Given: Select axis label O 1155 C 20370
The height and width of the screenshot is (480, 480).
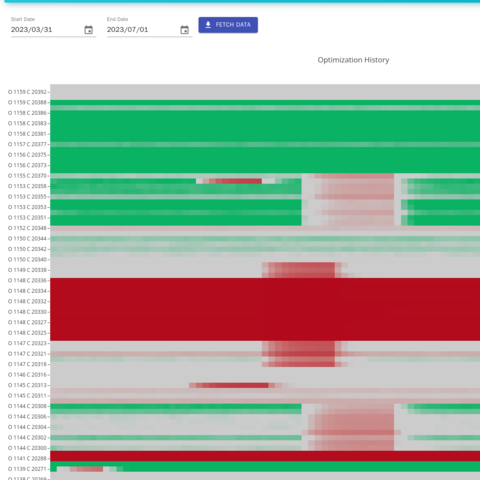Looking at the screenshot, I should [x=27, y=176].
